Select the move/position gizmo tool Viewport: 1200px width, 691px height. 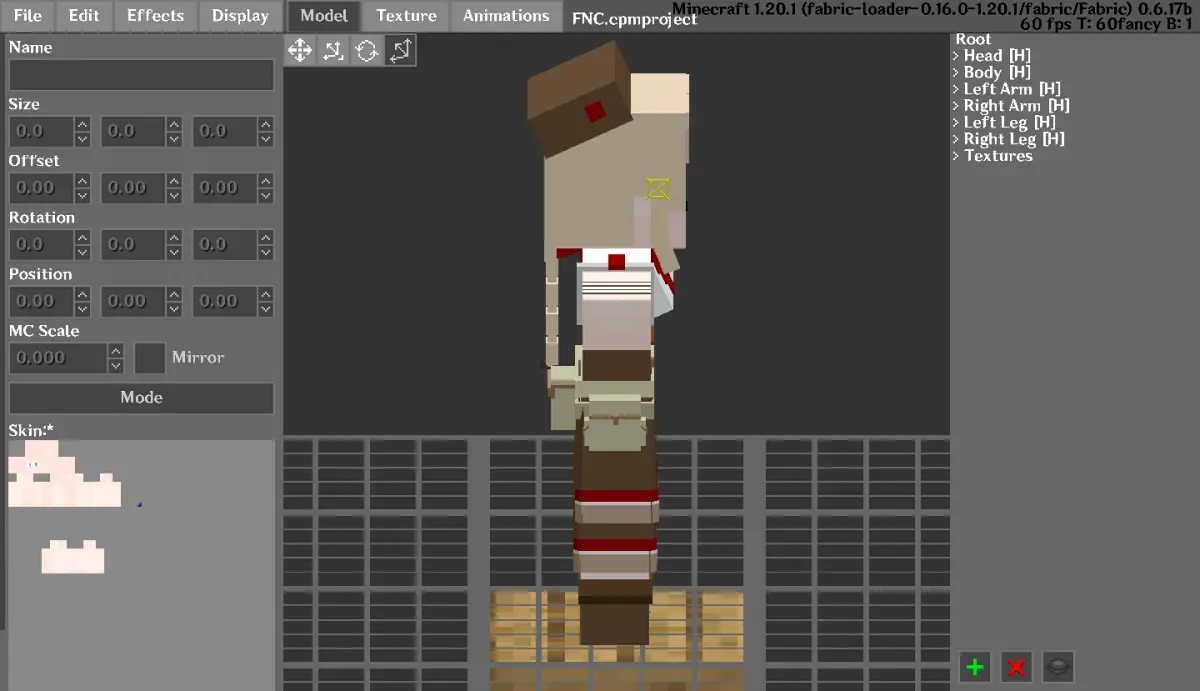click(x=300, y=50)
